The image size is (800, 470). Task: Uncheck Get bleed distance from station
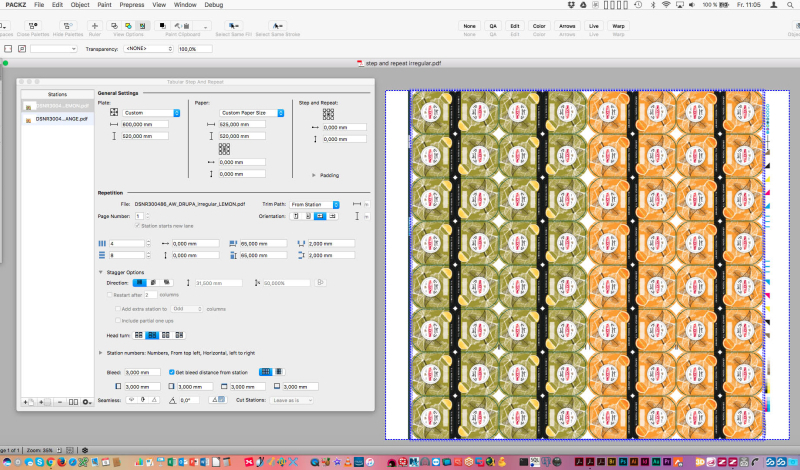(171, 372)
